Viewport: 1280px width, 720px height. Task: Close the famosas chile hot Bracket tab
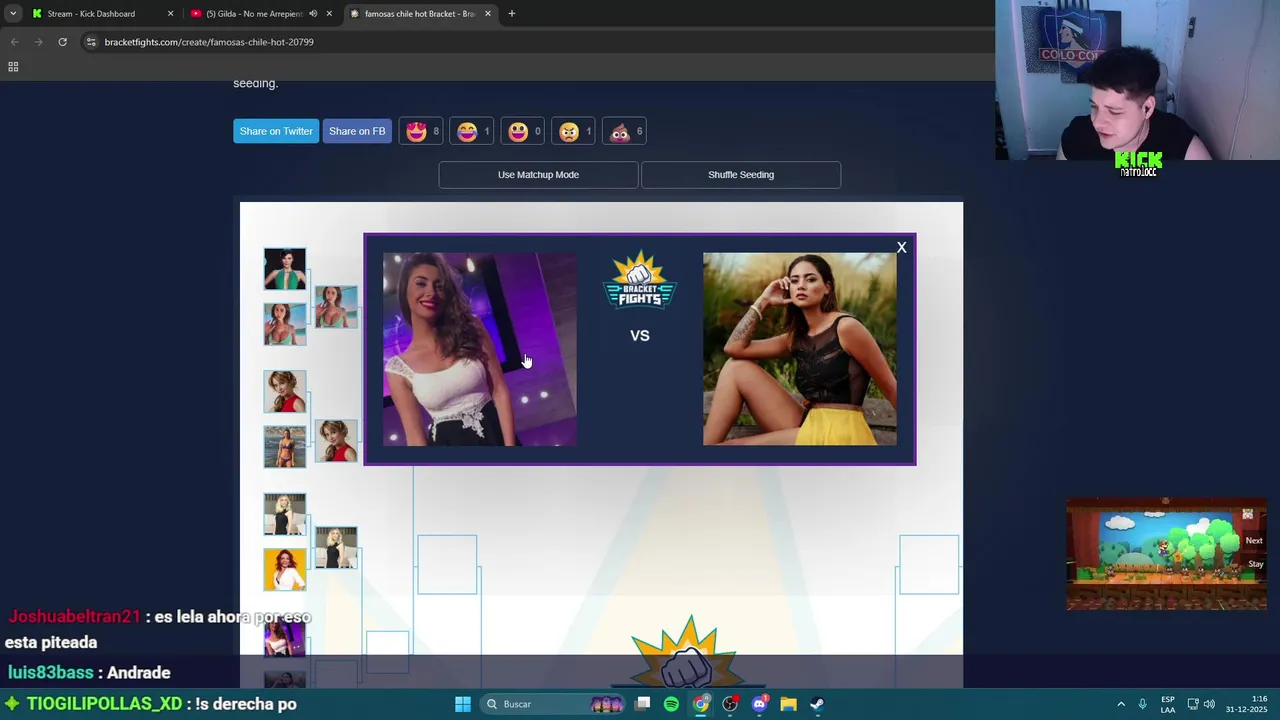488,14
